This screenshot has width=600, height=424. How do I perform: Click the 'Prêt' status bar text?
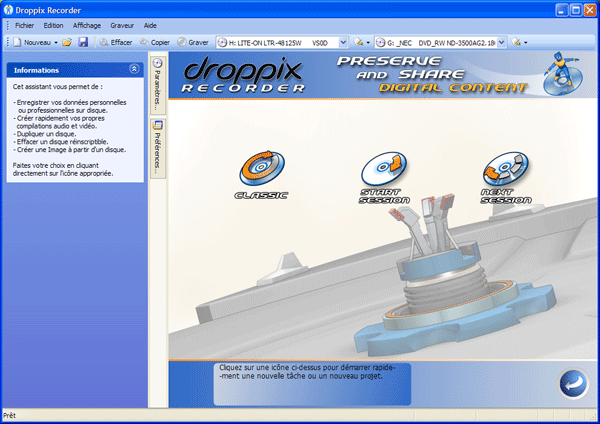[10, 416]
